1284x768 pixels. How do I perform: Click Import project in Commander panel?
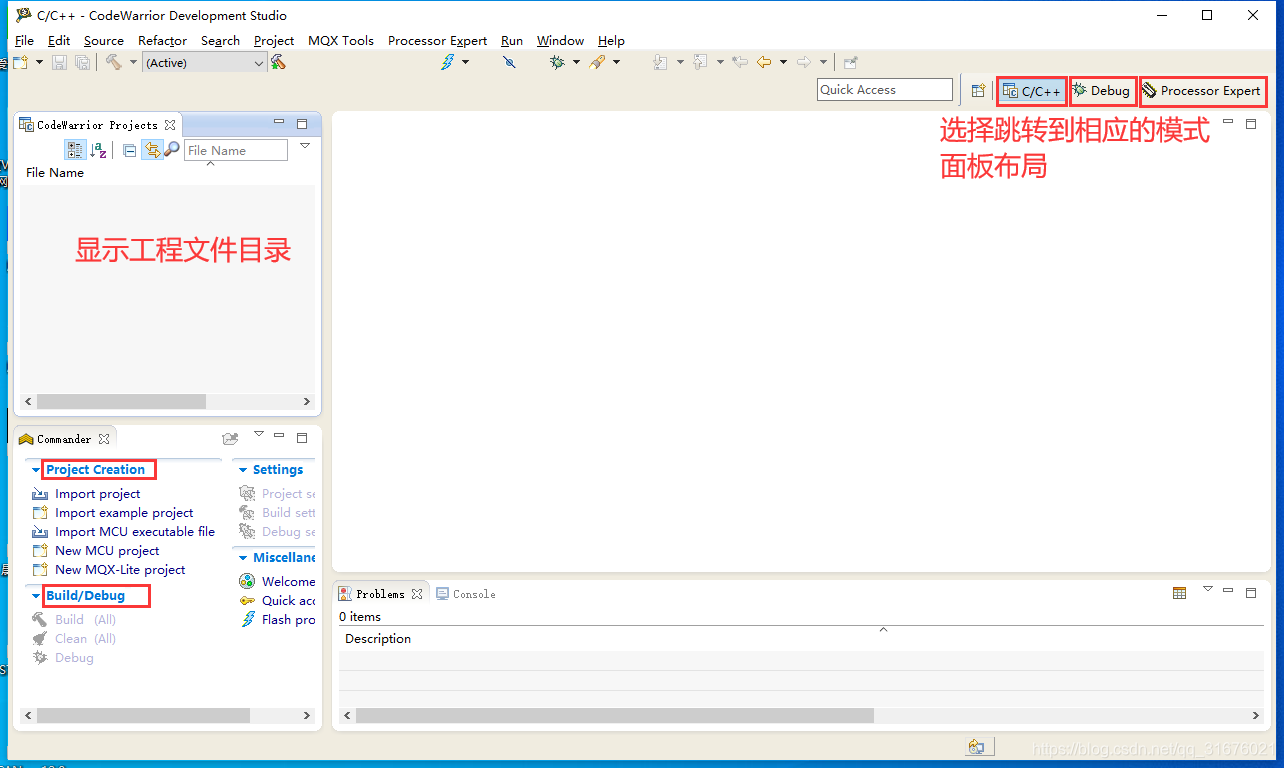[x=97, y=493]
